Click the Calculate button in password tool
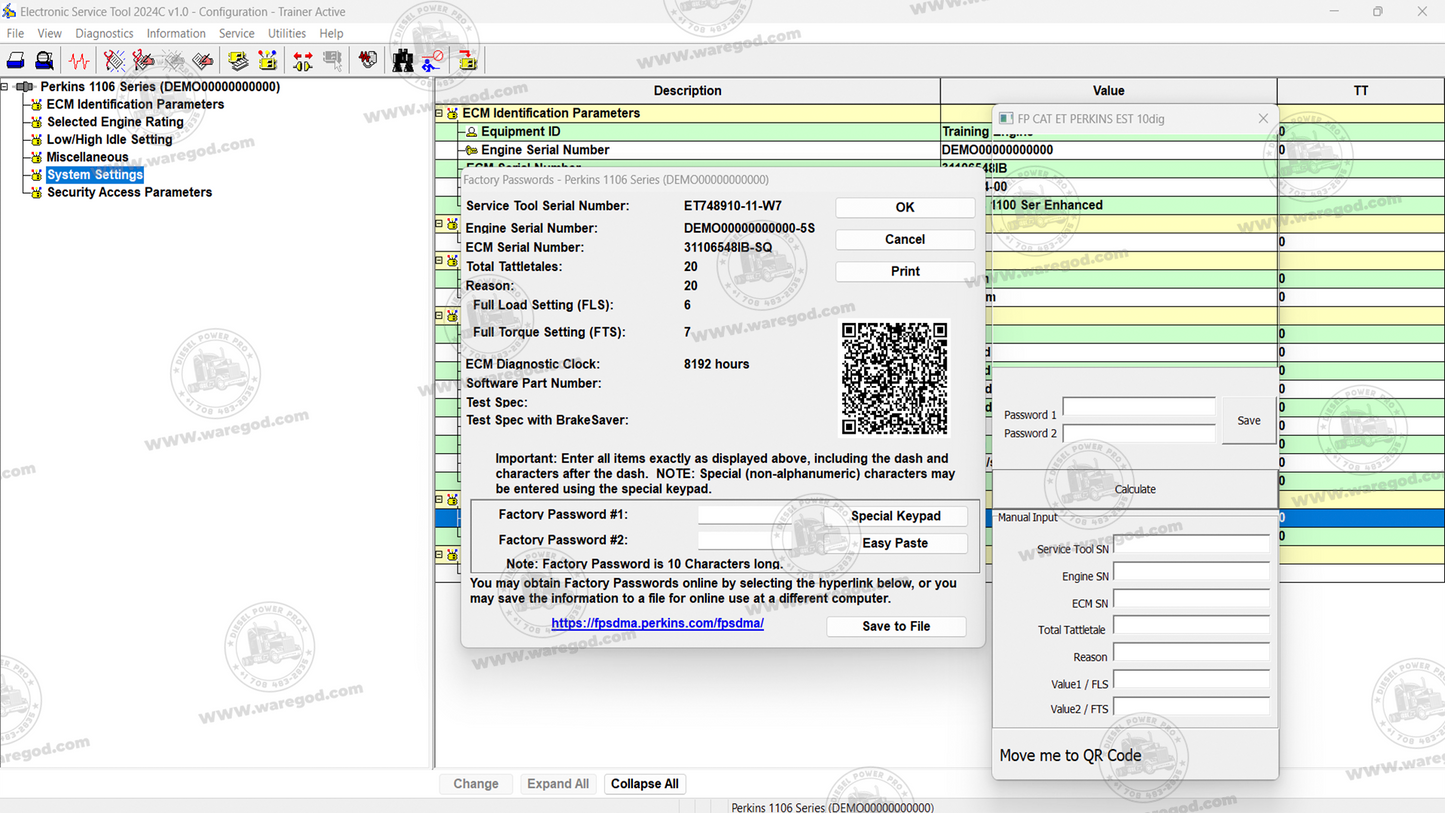1445x813 pixels. [1134, 489]
